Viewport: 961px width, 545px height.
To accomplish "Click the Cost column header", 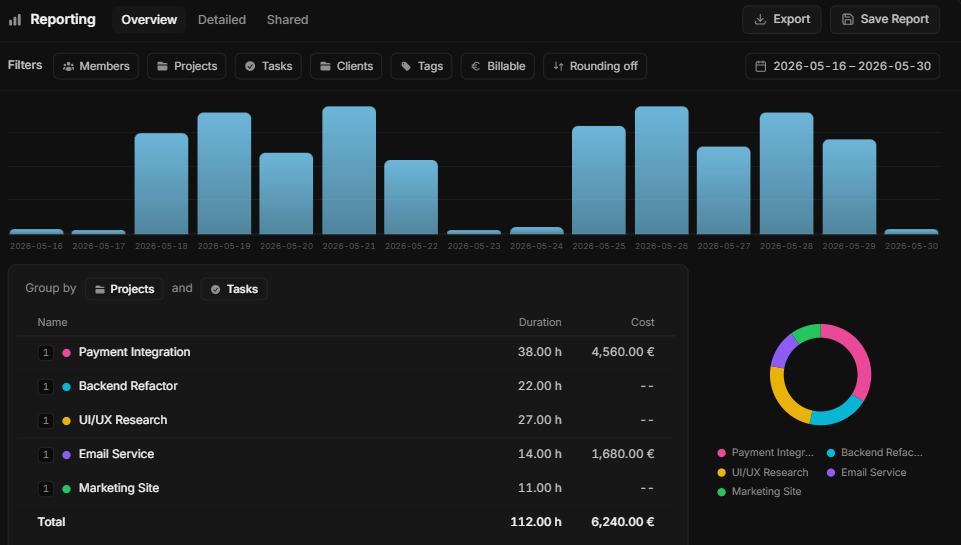I will (643, 322).
